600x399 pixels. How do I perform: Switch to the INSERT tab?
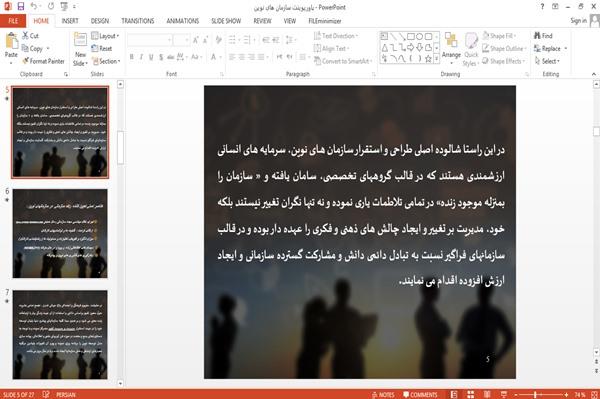70,21
